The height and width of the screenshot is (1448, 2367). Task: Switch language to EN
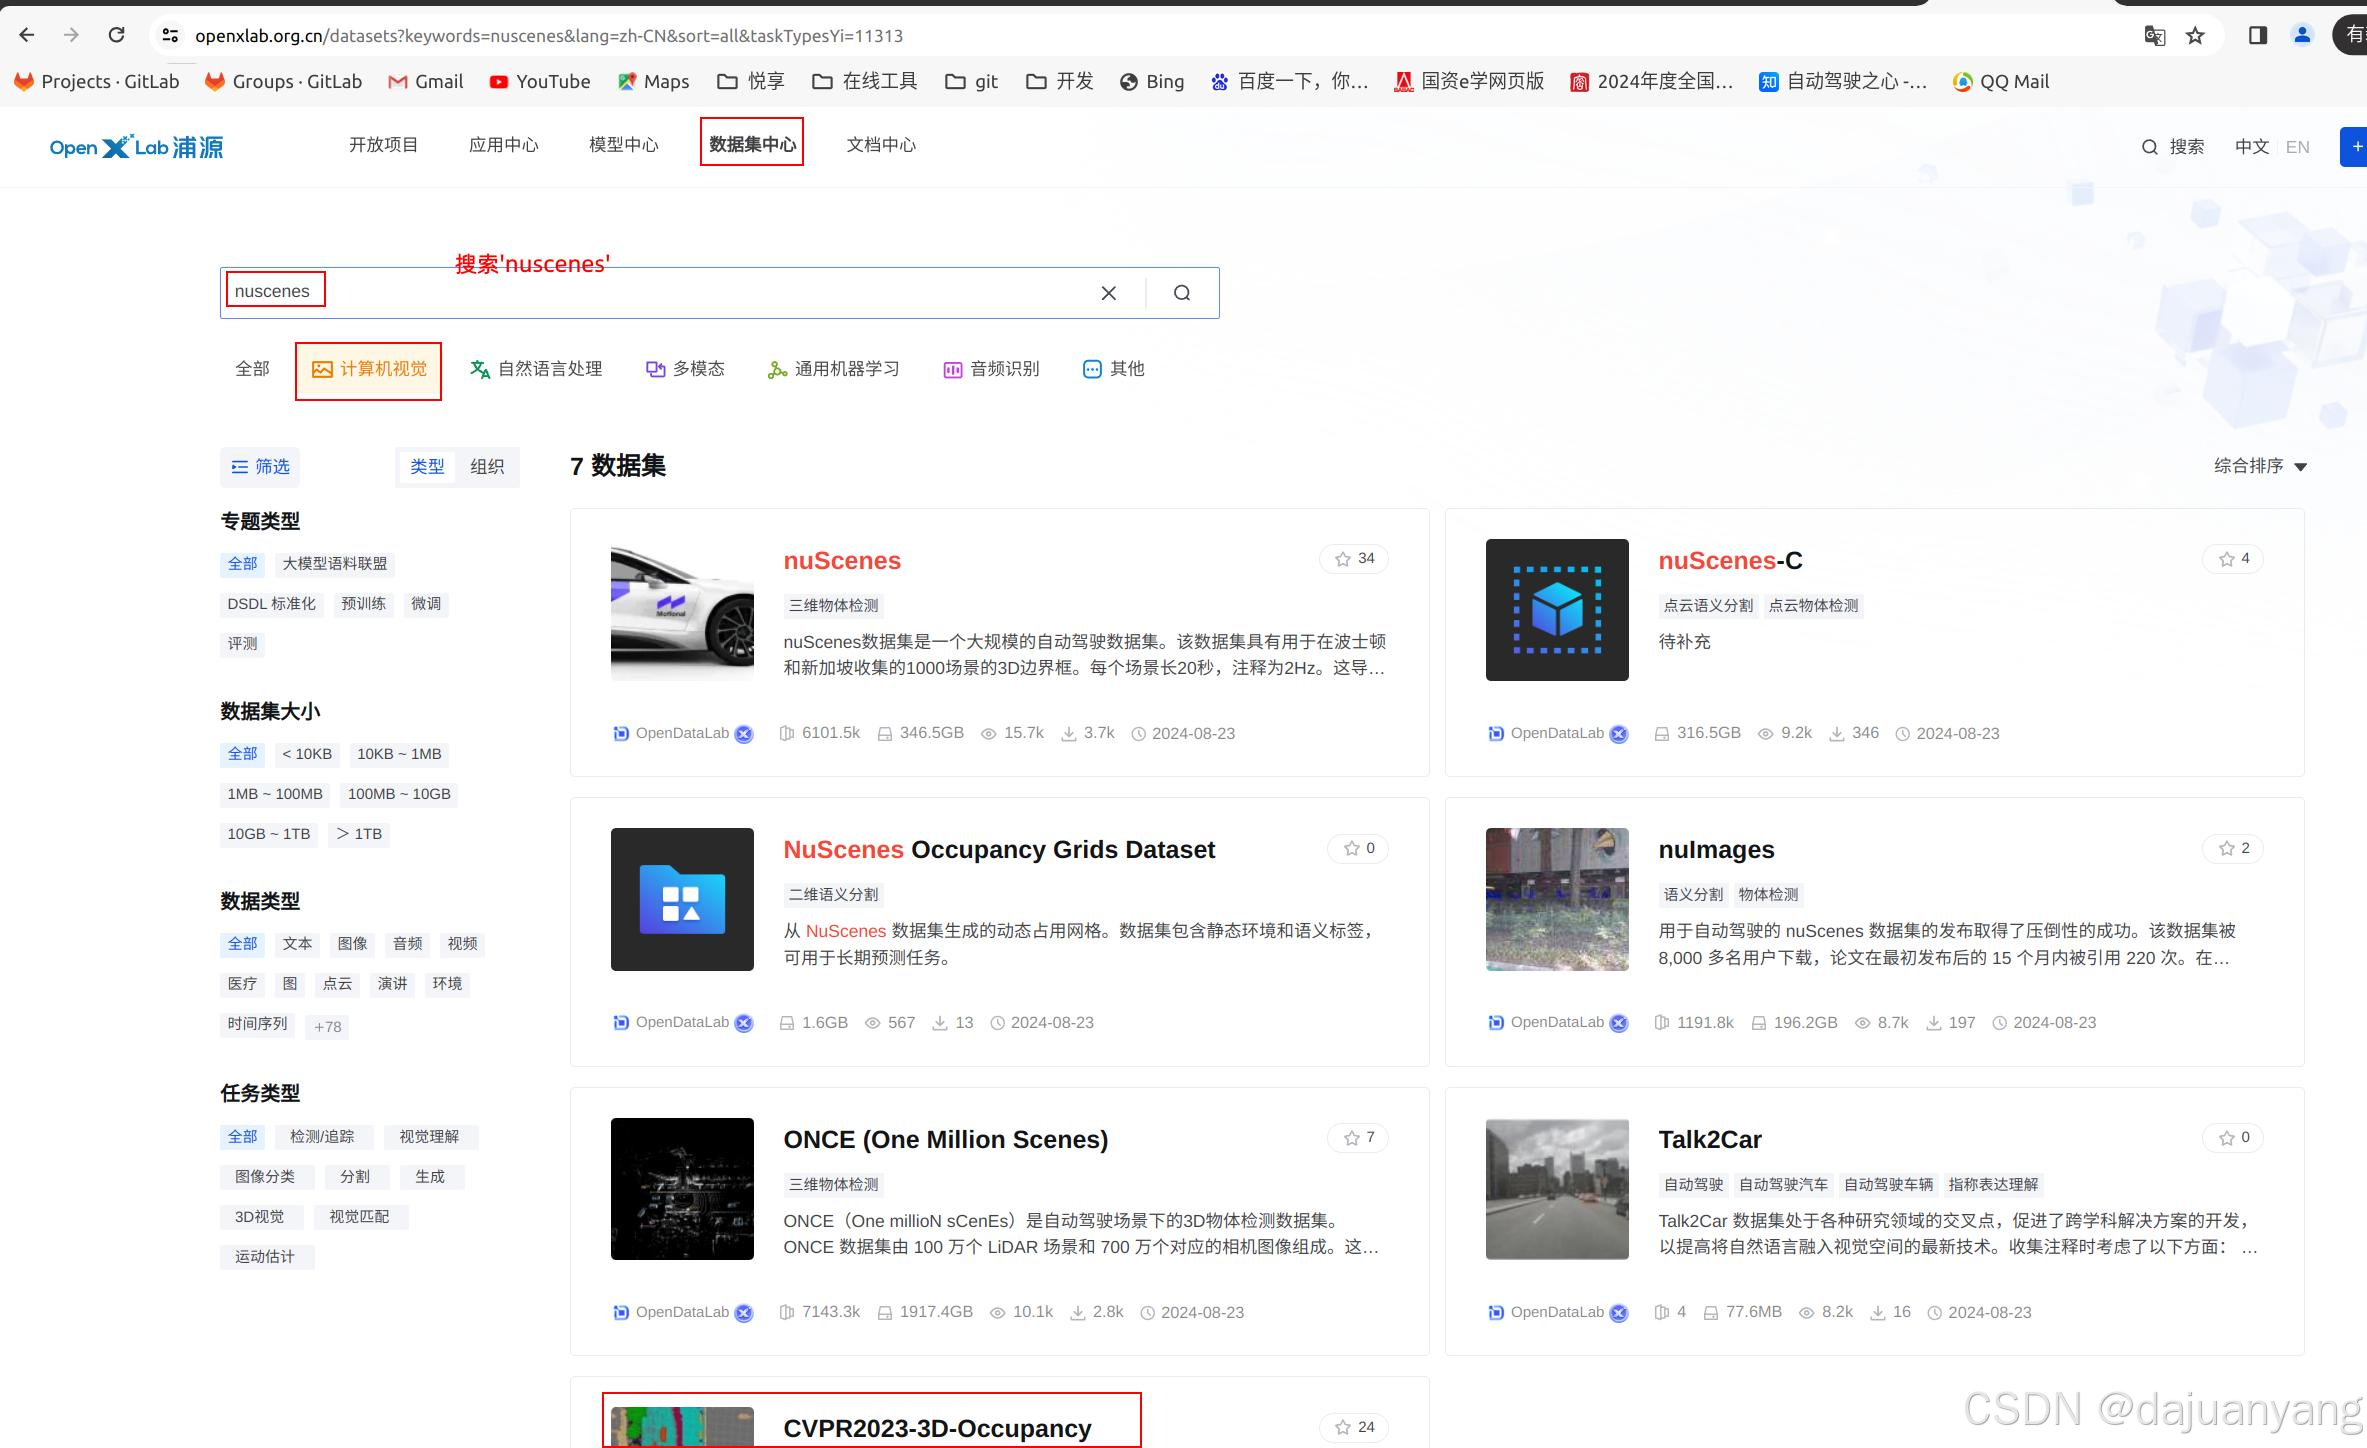coord(2297,147)
